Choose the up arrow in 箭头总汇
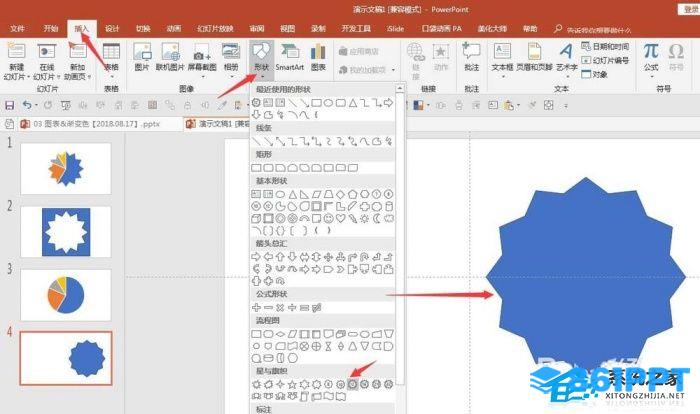 click(x=280, y=257)
